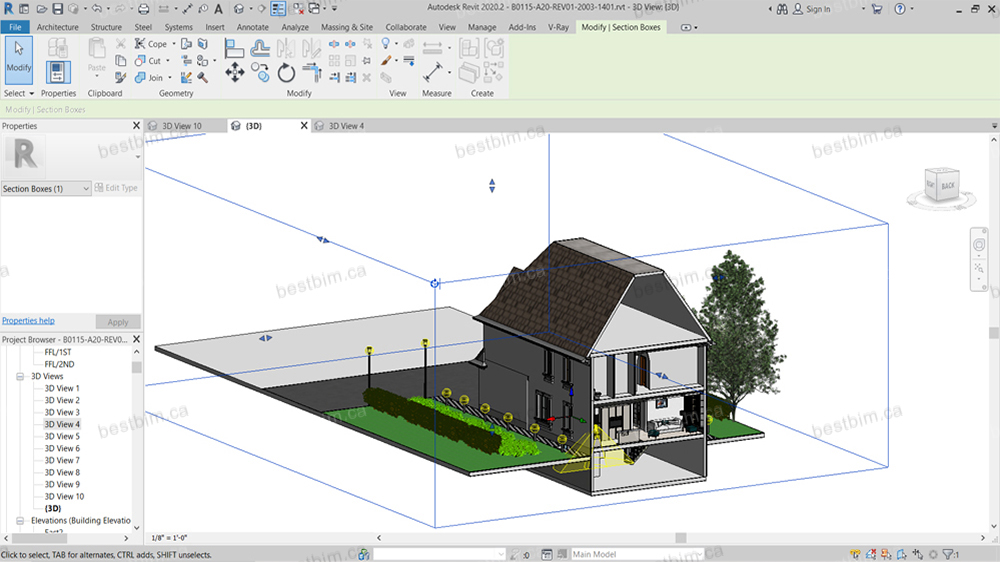Open the Cut dropdown arrow
Image resolution: width=1000 pixels, height=562 pixels.
(168, 61)
